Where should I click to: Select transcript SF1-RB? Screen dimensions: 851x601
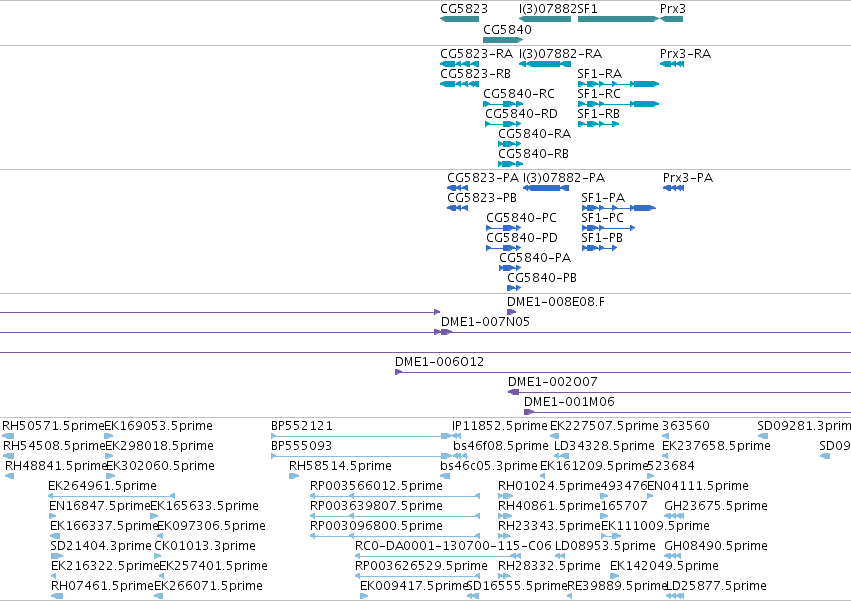pos(598,114)
